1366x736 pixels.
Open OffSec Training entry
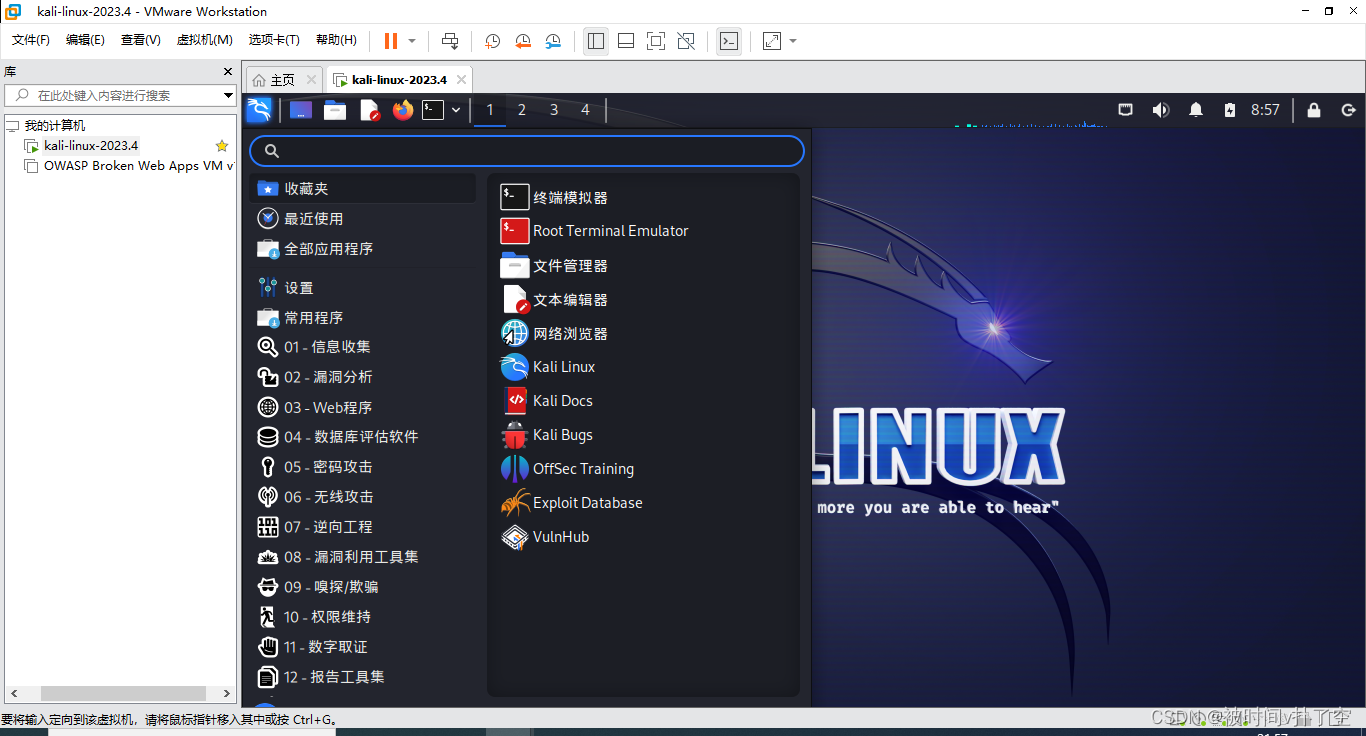(x=643, y=469)
